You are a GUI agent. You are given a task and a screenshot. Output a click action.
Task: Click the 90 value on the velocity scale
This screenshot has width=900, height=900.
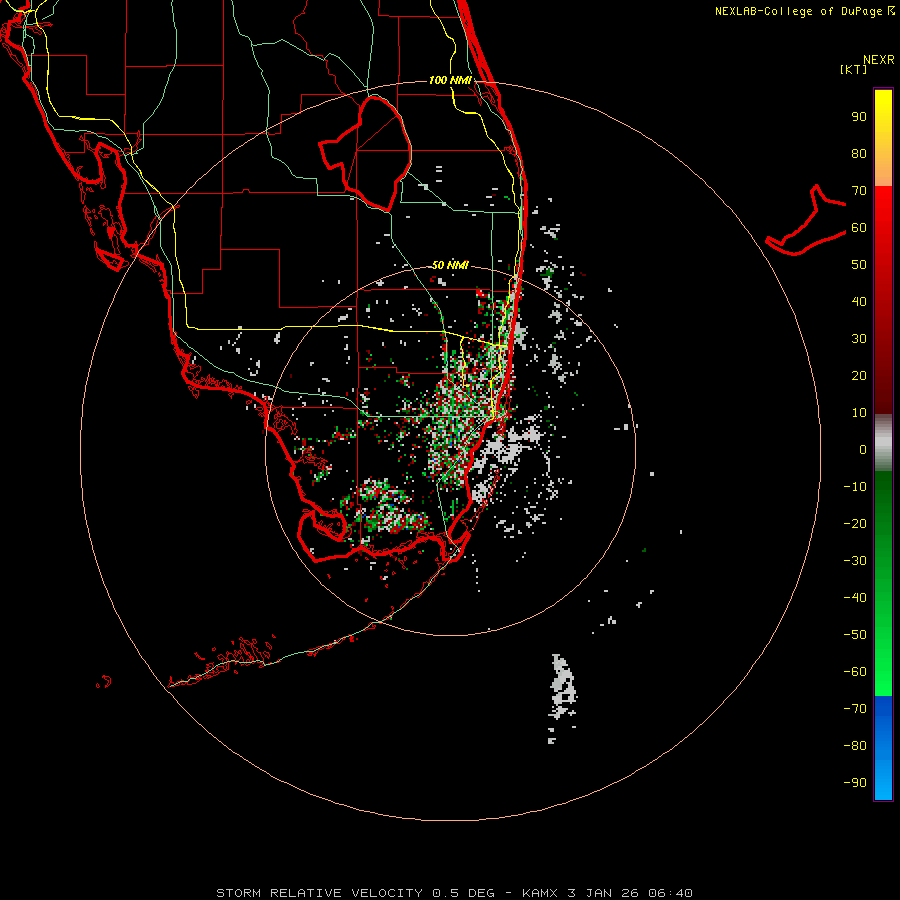point(859,117)
